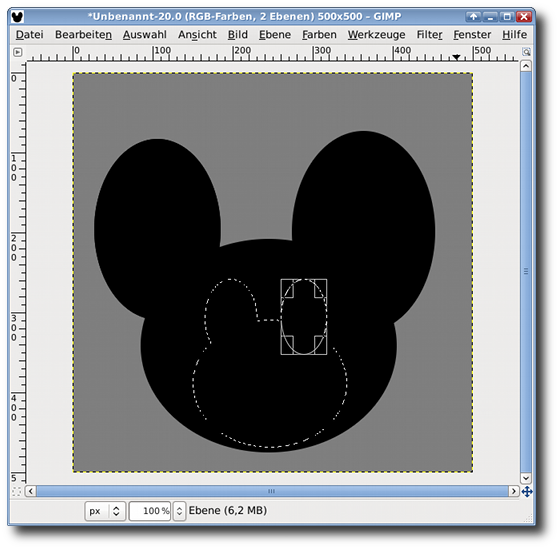
Task: Click the navigation cross icon at bottom right
Action: pyautogui.click(x=527, y=492)
